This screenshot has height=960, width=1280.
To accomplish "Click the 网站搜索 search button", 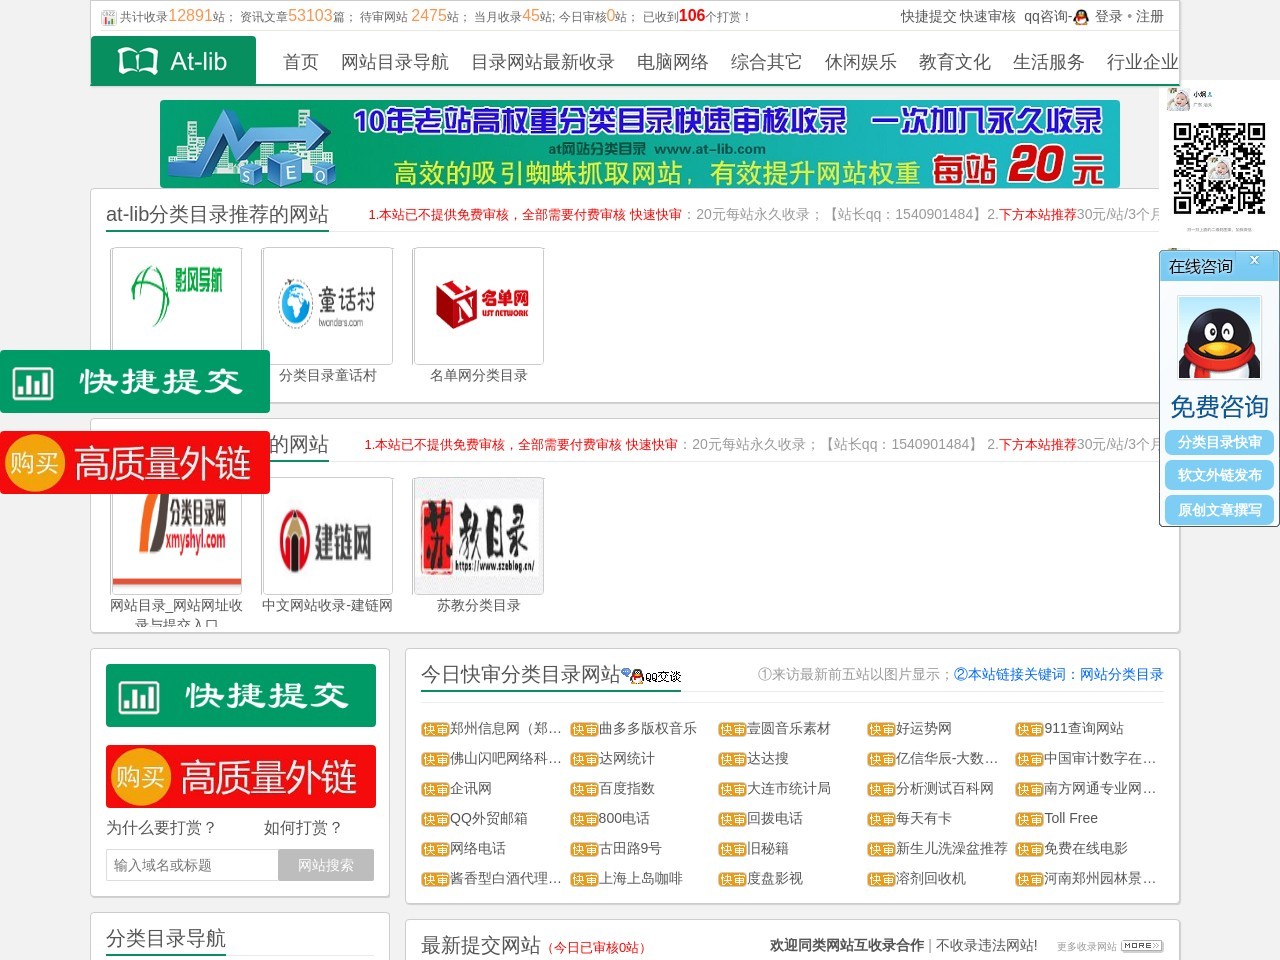I will pyautogui.click(x=326, y=865).
